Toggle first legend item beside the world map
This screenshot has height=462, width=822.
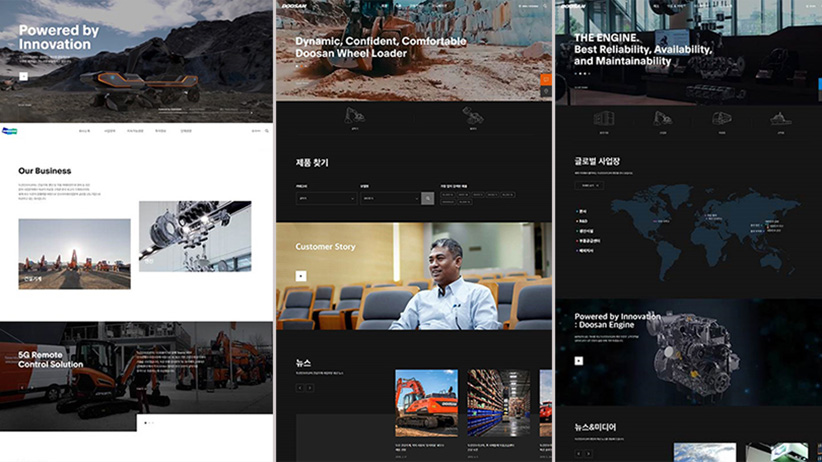[x=581, y=211]
